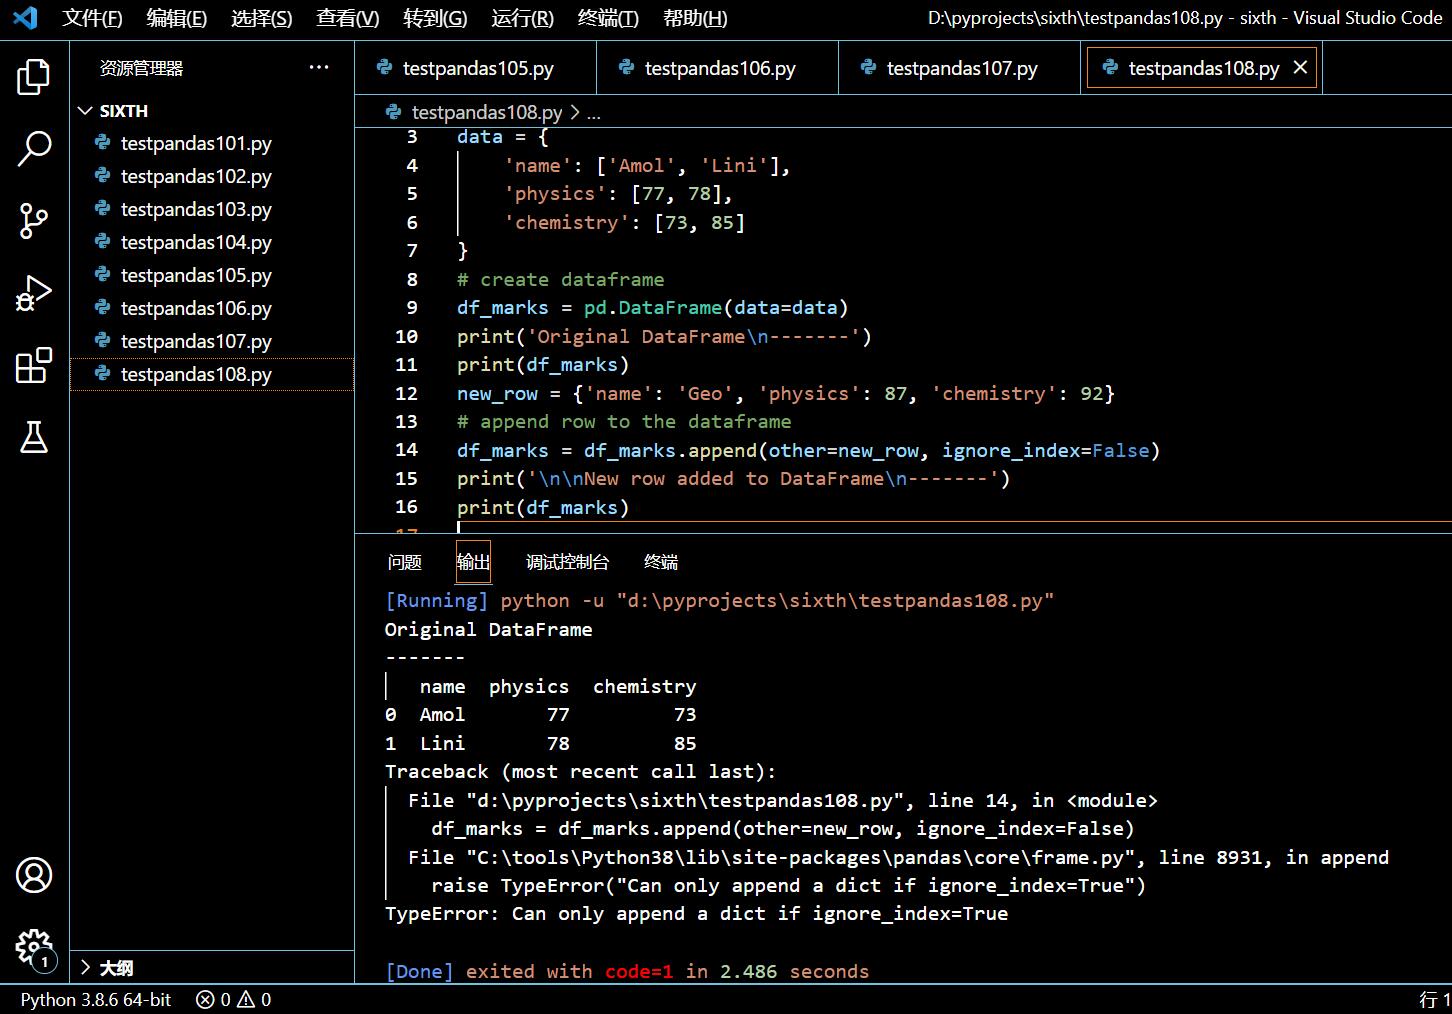Open the Search view icon
Image resolution: width=1452 pixels, height=1014 pixels.
tap(34, 148)
